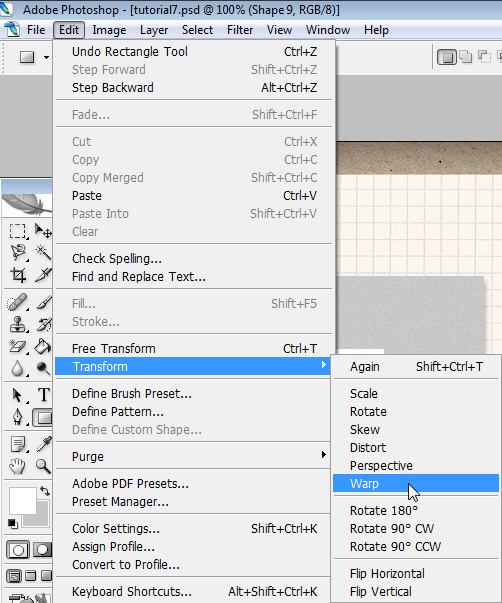Viewport: 502px width, 603px height.
Task: Choose Warp from the Transform submenu
Action: [x=416, y=483]
